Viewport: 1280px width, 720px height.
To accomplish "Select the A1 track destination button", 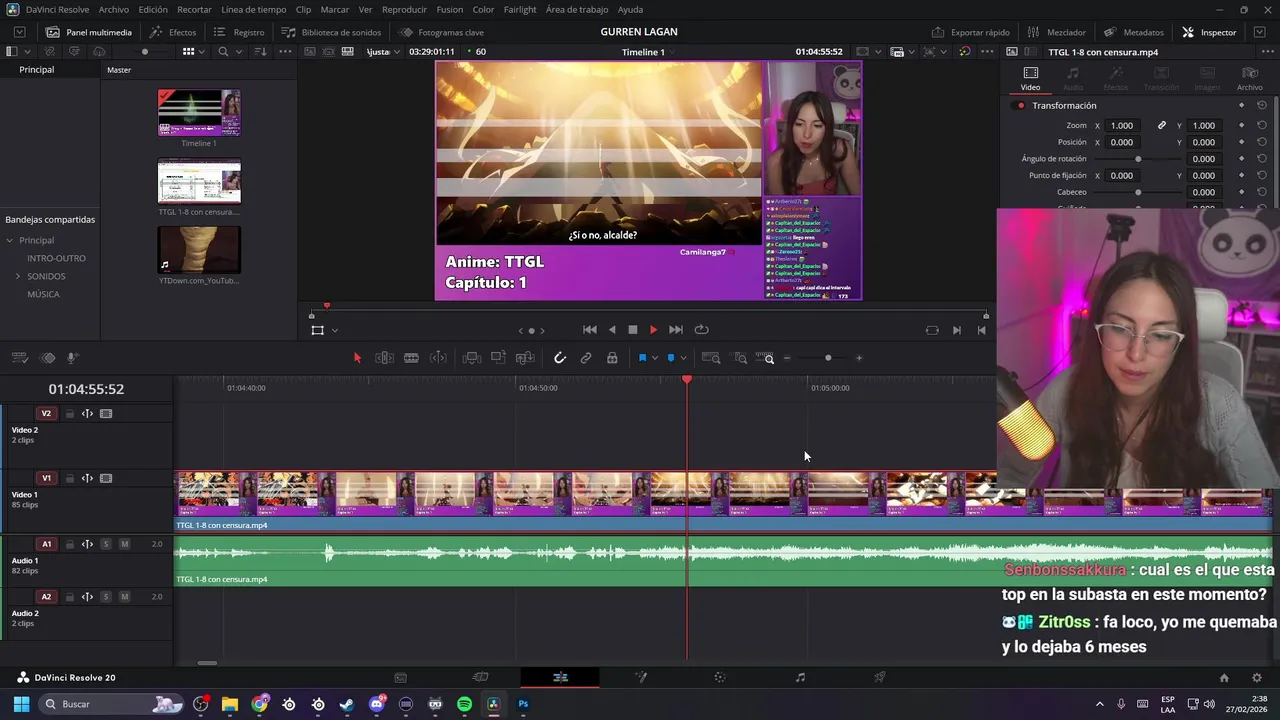I will (46, 544).
